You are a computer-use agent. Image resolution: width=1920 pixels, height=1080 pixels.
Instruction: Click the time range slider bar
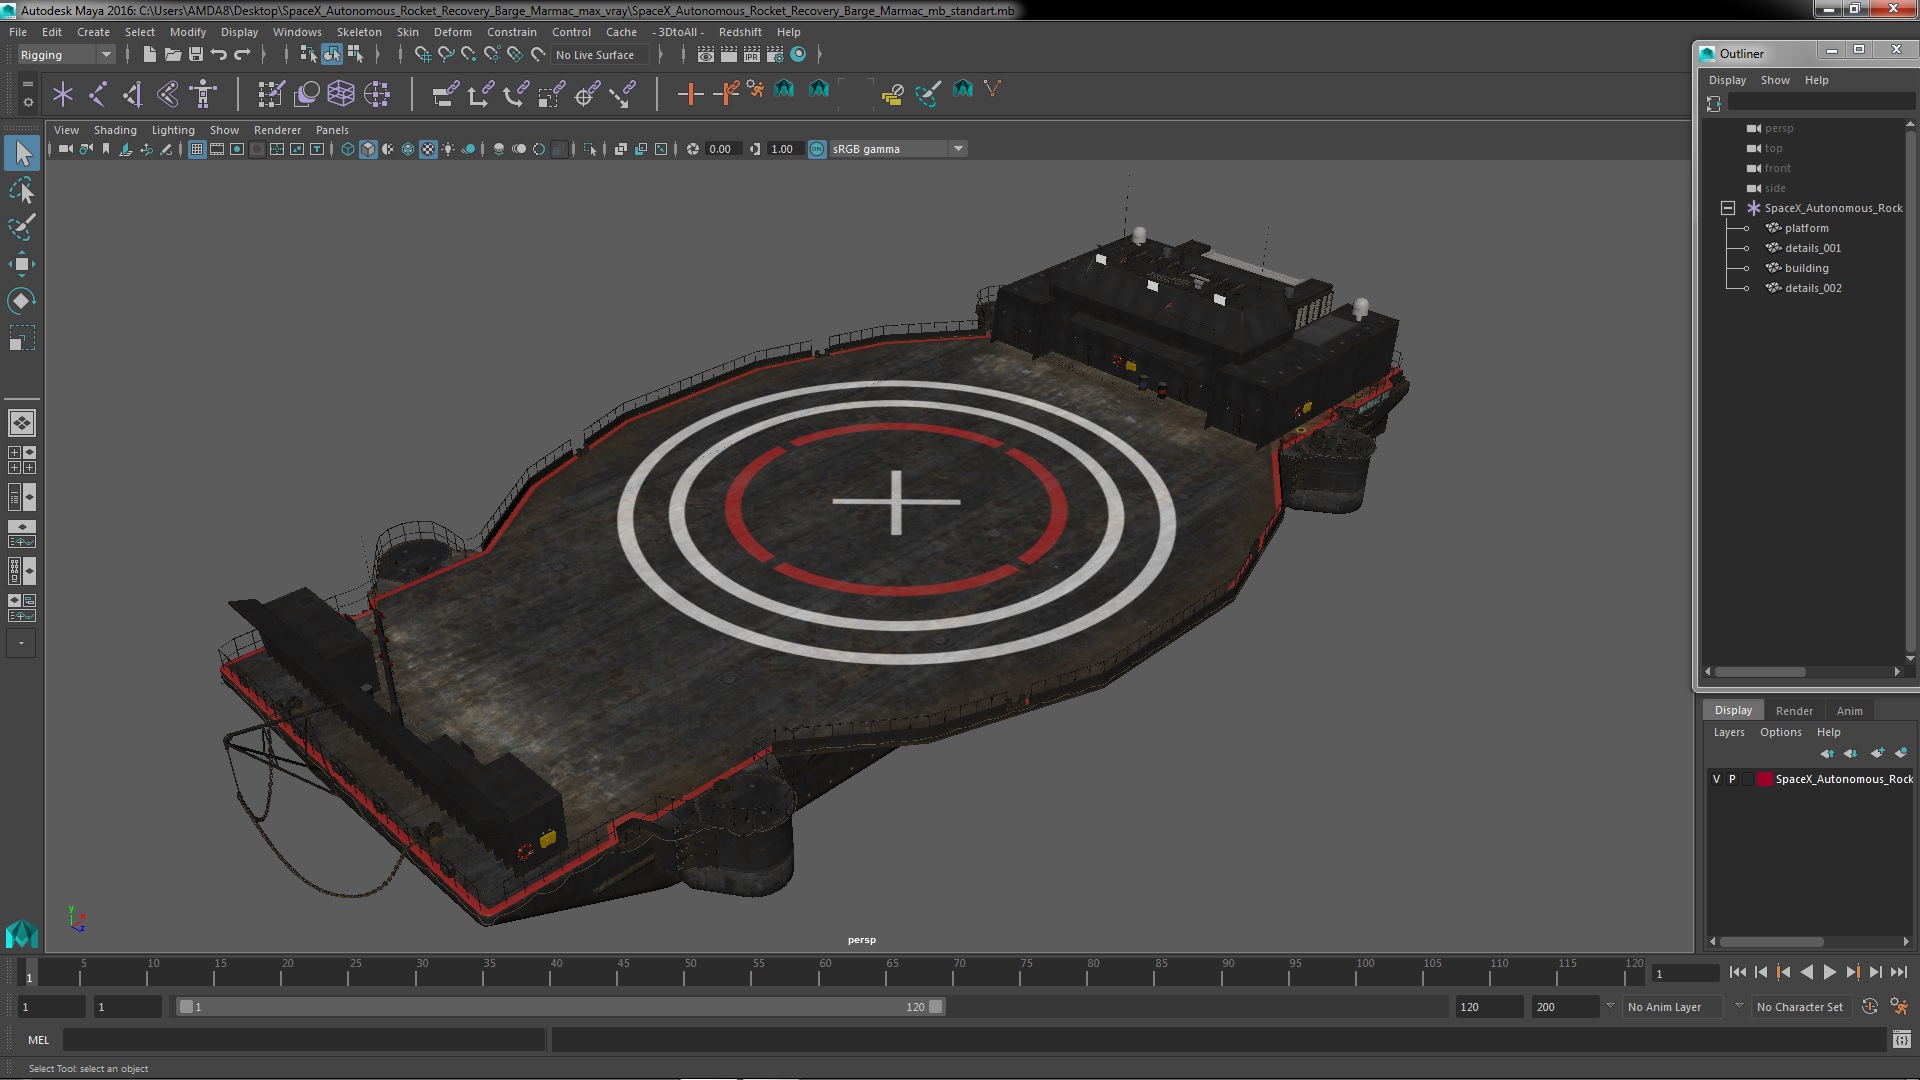(x=560, y=1007)
